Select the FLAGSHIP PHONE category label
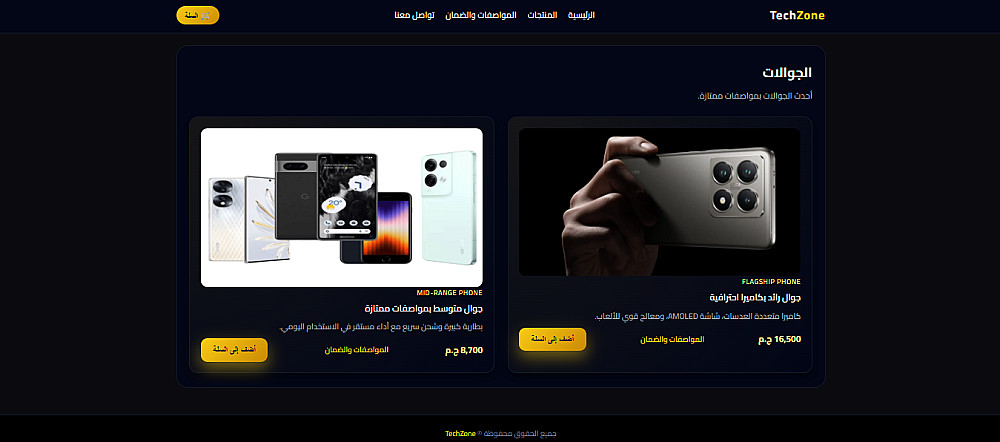This screenshot has width=1000, height=442. click(x=771, y=281)
